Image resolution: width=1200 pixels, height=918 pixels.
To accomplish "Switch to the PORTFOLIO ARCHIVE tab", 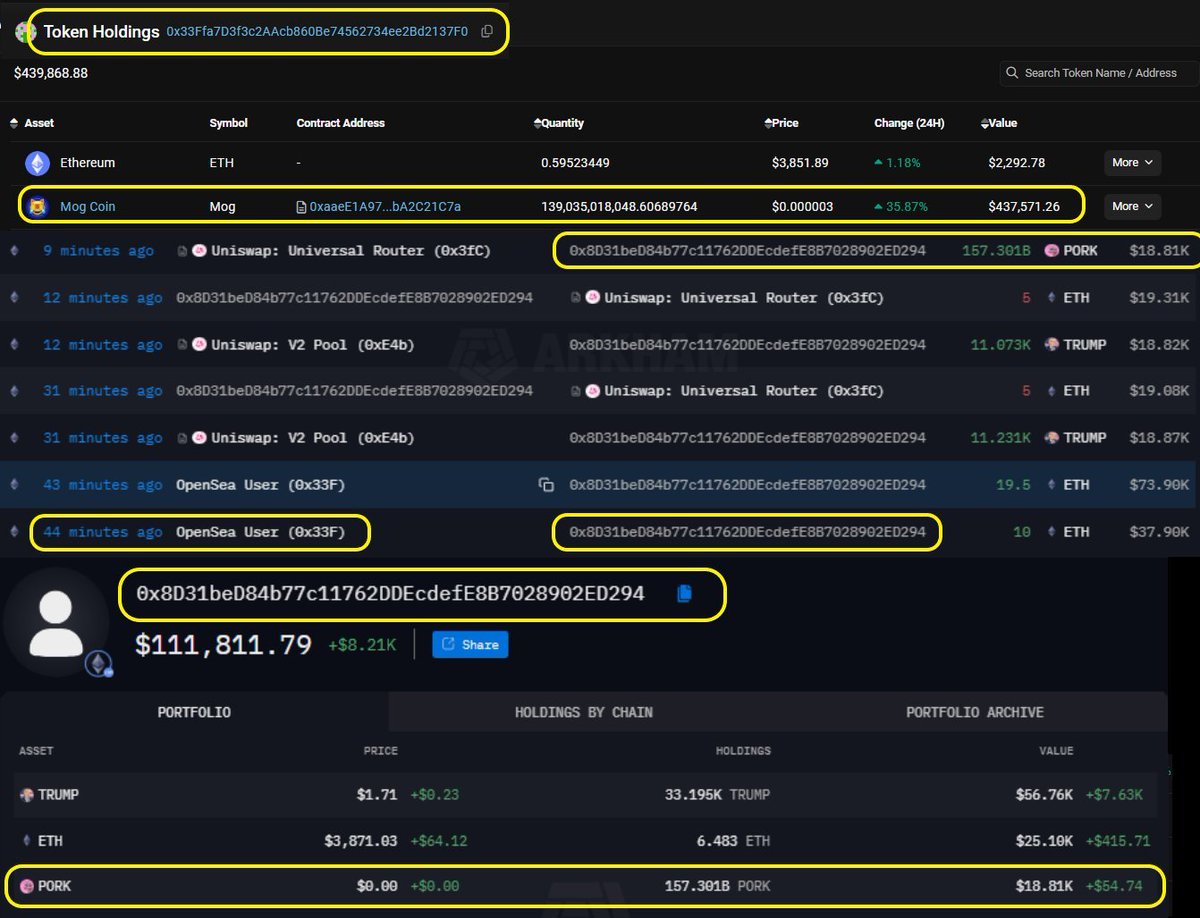I will [x=974, y=712].
